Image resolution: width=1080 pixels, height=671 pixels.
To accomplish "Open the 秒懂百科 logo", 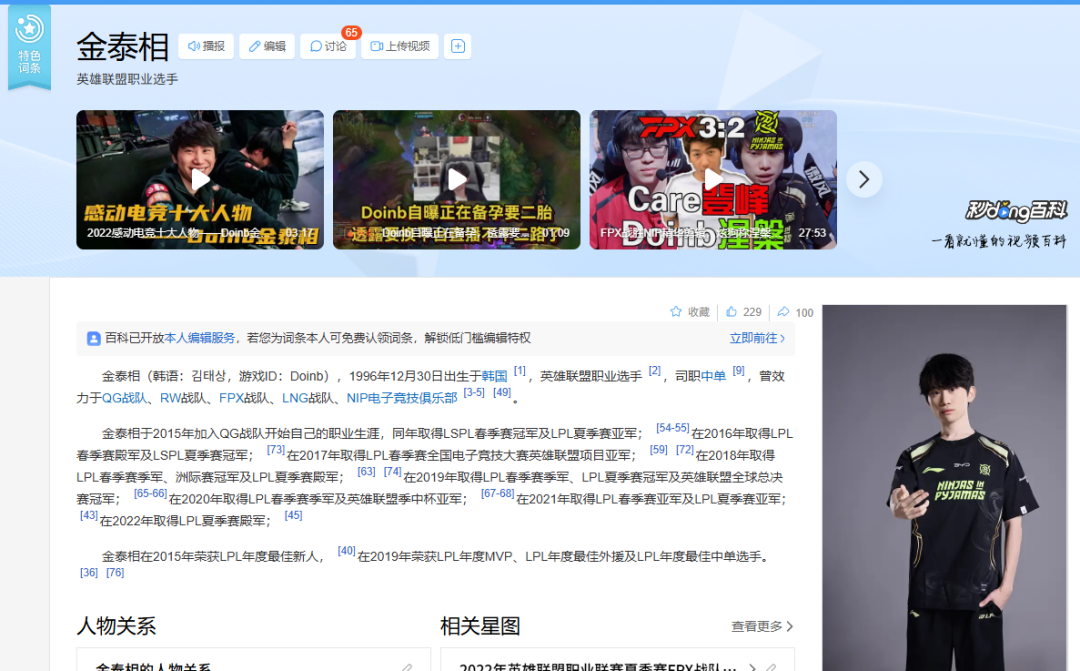I will pyautogui.click(x=1016, y=210).
